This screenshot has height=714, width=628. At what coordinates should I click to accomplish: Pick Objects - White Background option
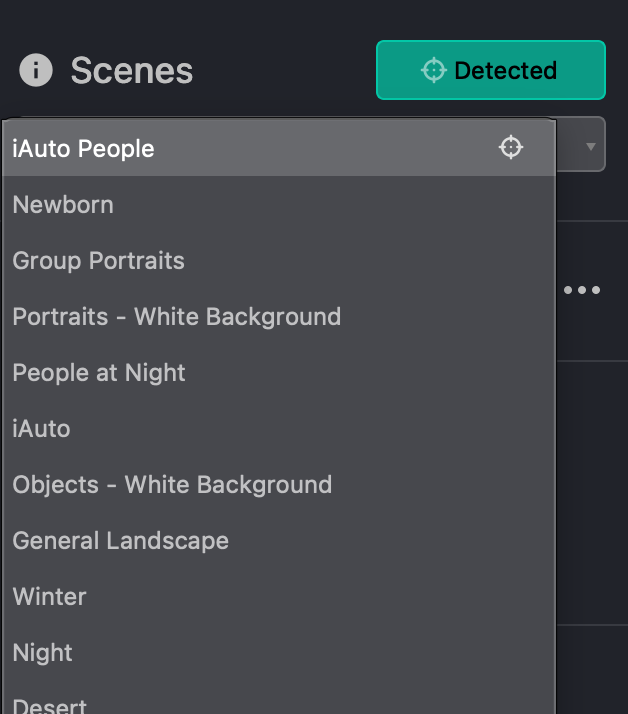coord(172,485)
